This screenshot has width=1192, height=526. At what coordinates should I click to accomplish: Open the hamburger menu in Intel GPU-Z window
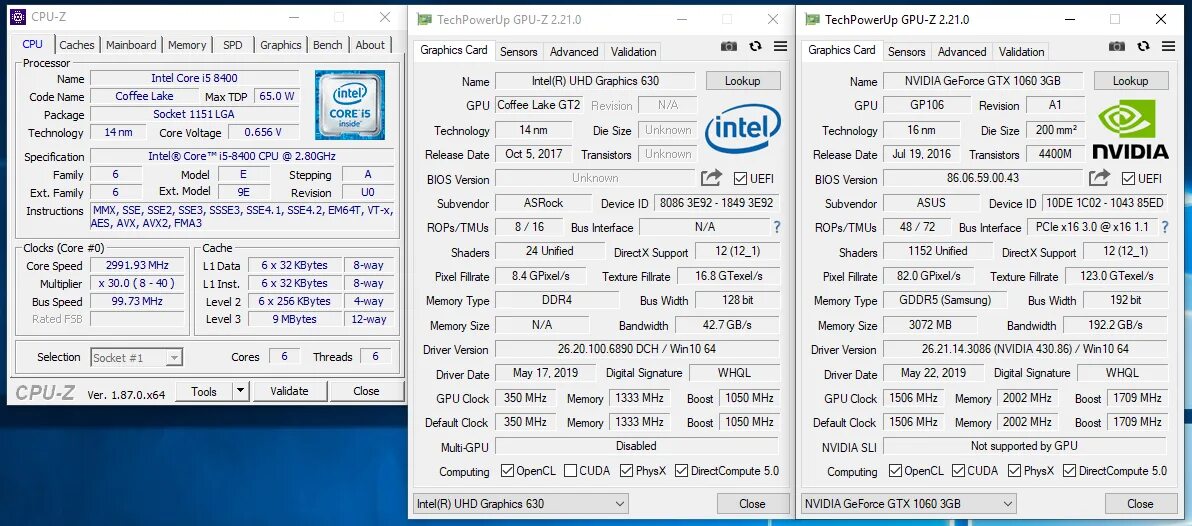tap(780, 46)
